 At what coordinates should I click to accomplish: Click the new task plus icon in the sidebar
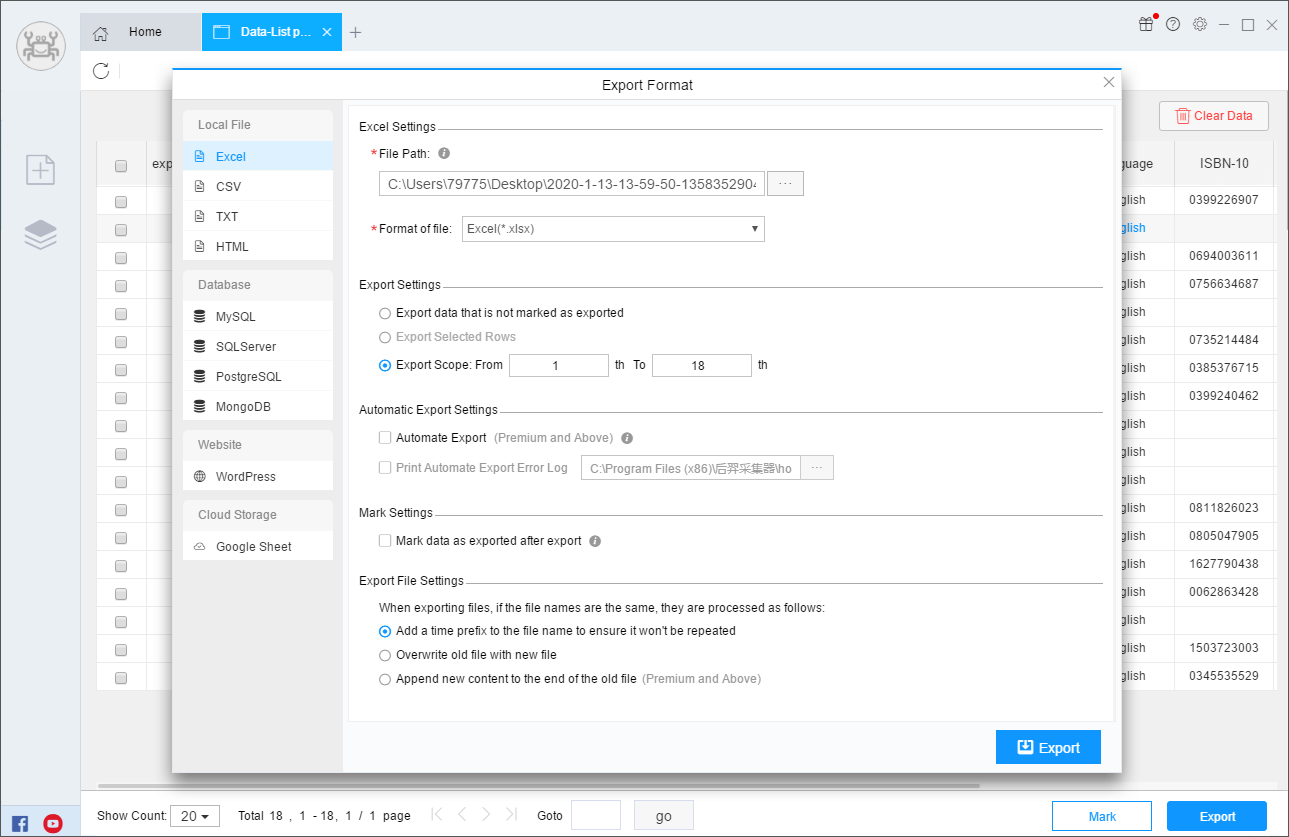[x=40, y=170]
